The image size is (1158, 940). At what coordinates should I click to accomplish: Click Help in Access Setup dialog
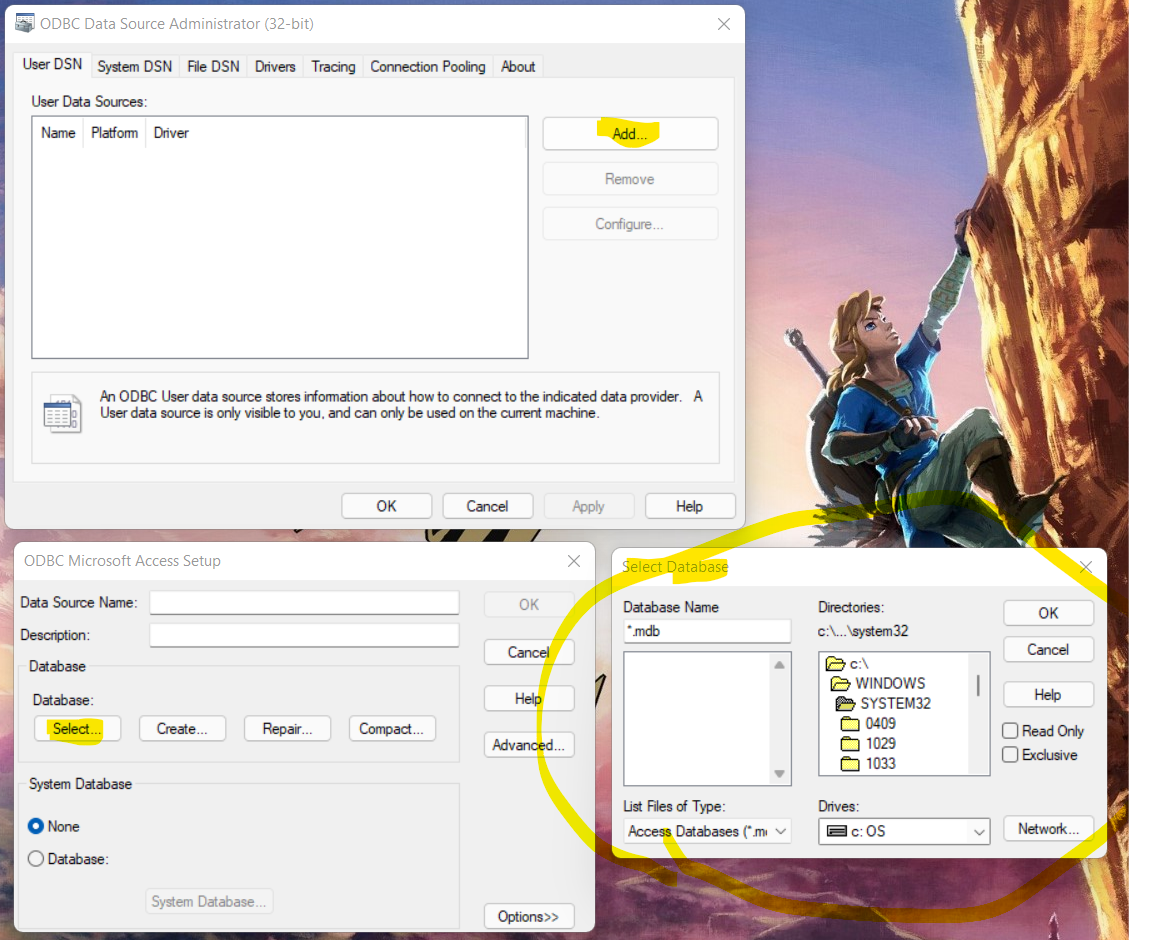click(x=529, y=699)
